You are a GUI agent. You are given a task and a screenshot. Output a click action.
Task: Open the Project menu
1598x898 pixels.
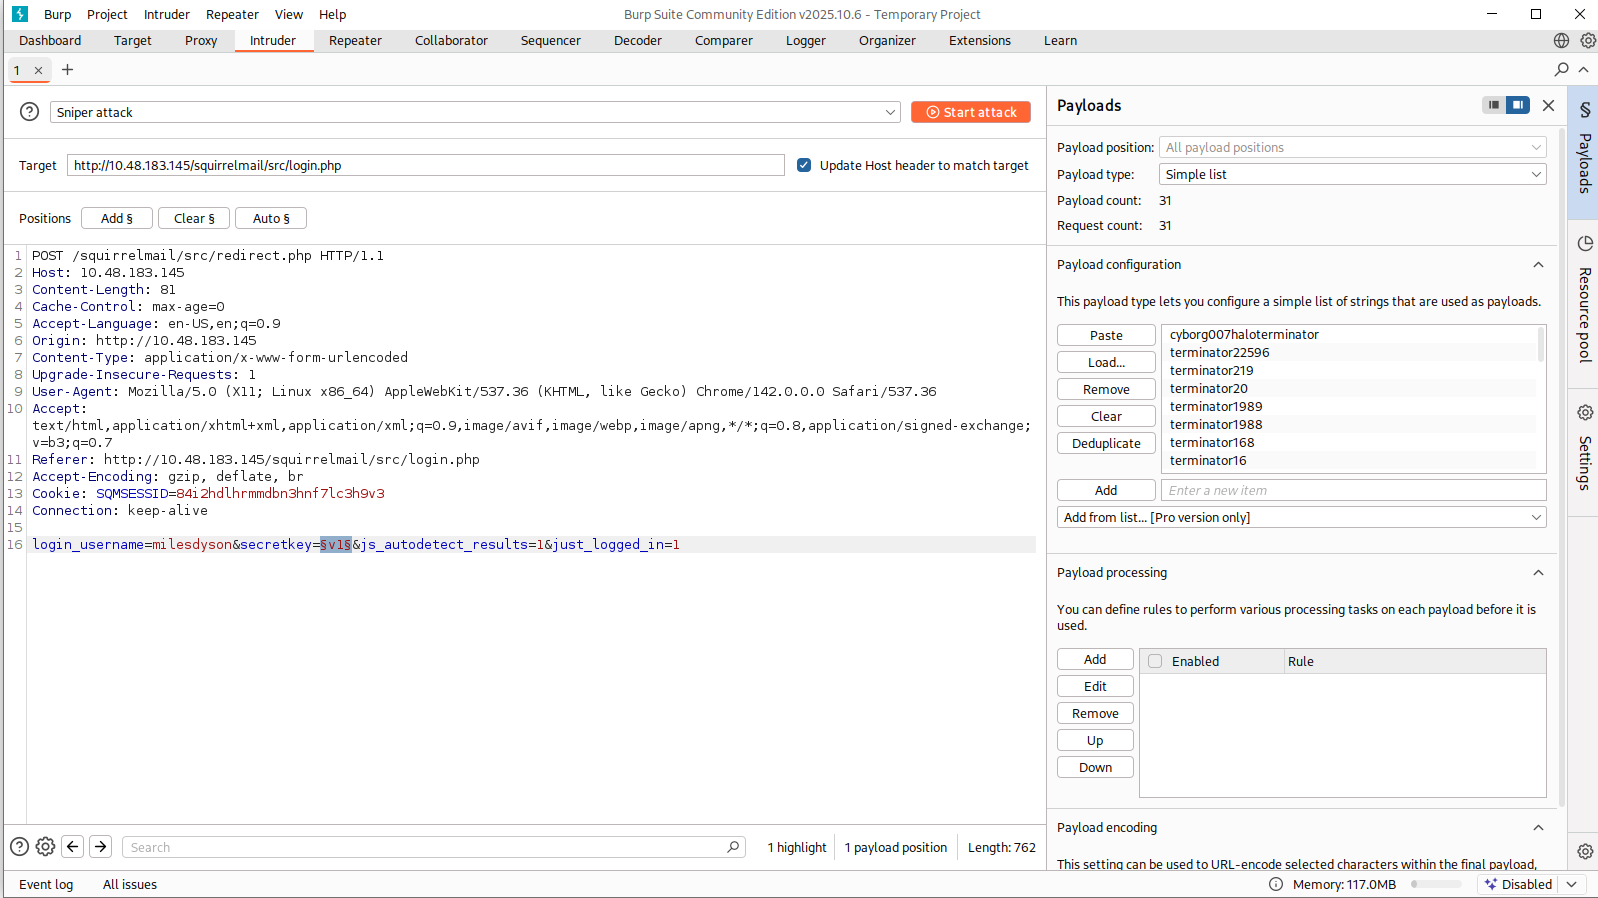pos(107,14)
